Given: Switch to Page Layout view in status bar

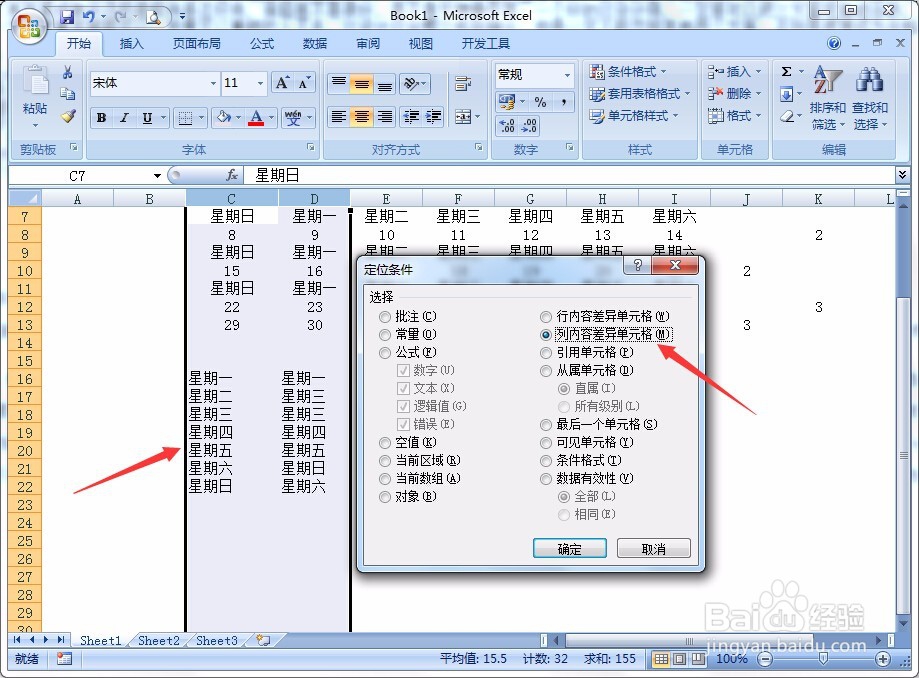Looking at the screenshot, I should tap(679, 659).
